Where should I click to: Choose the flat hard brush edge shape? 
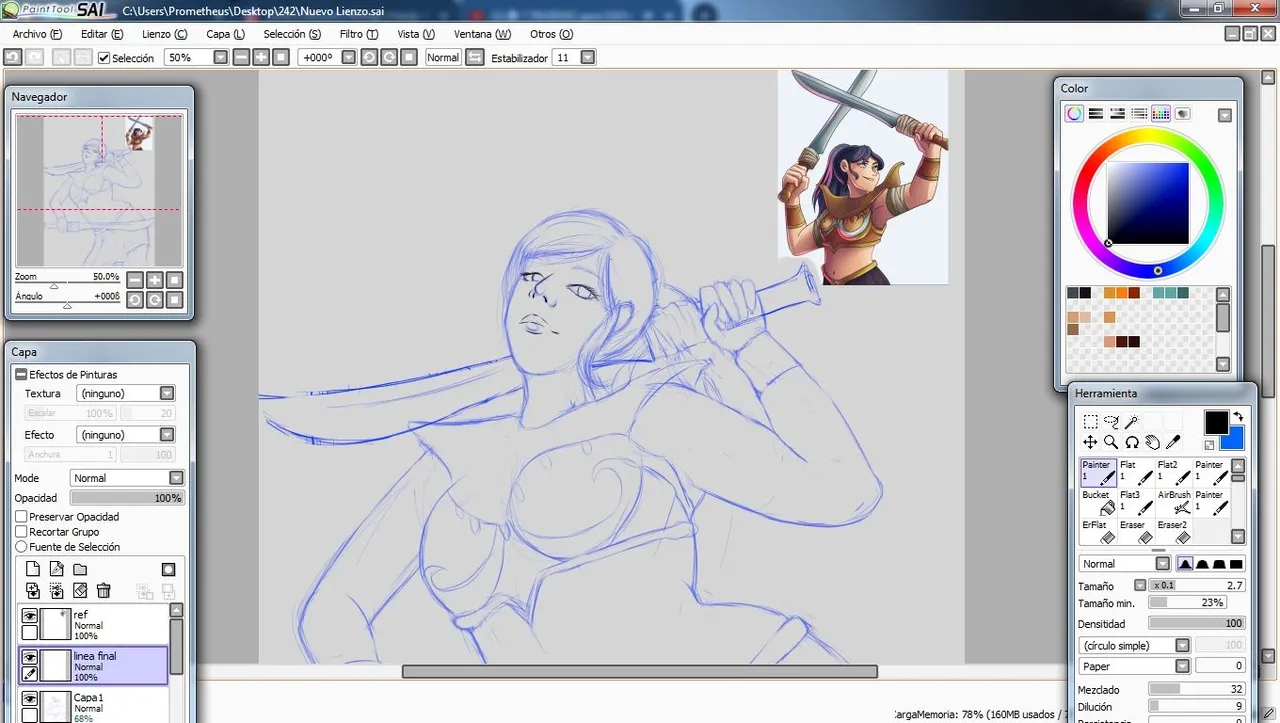point(1237,564)
